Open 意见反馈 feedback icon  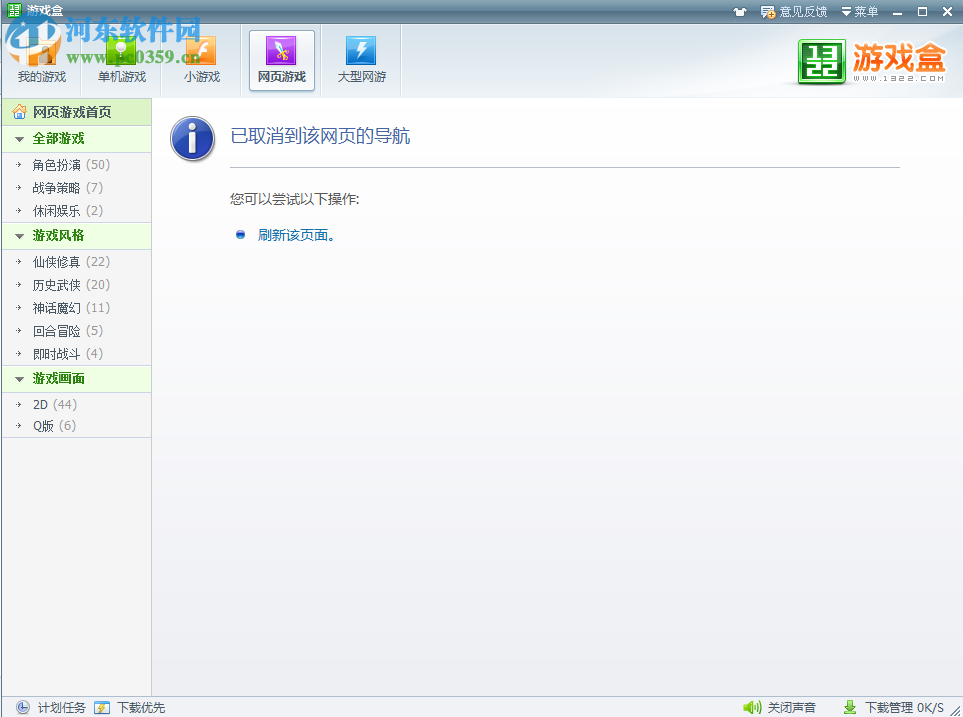(768, 11)
